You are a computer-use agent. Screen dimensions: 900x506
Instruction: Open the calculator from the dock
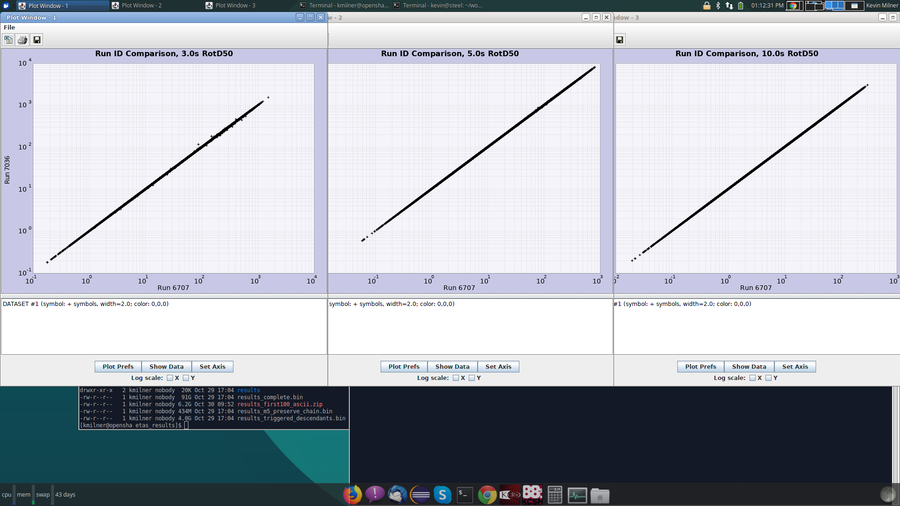click(x=555, y=494)
